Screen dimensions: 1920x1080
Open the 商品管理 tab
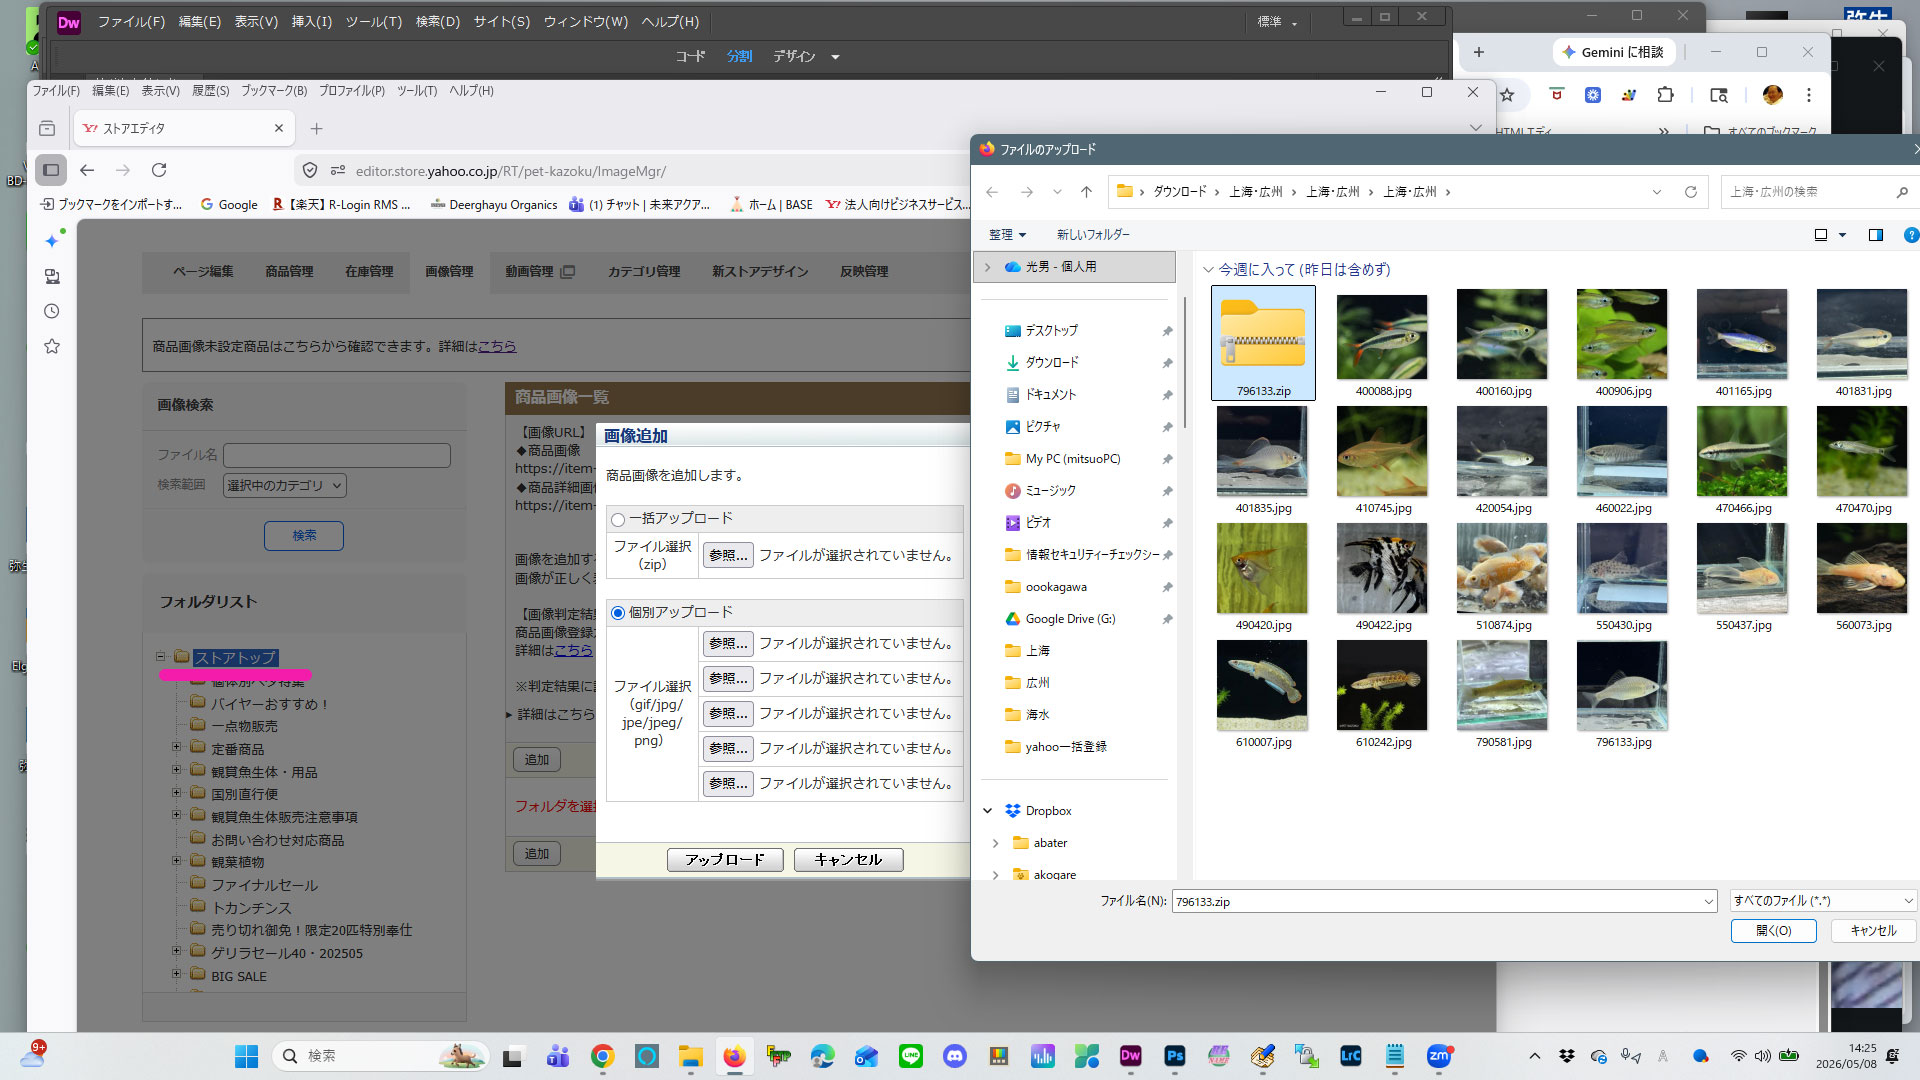[x=289, y=272]
